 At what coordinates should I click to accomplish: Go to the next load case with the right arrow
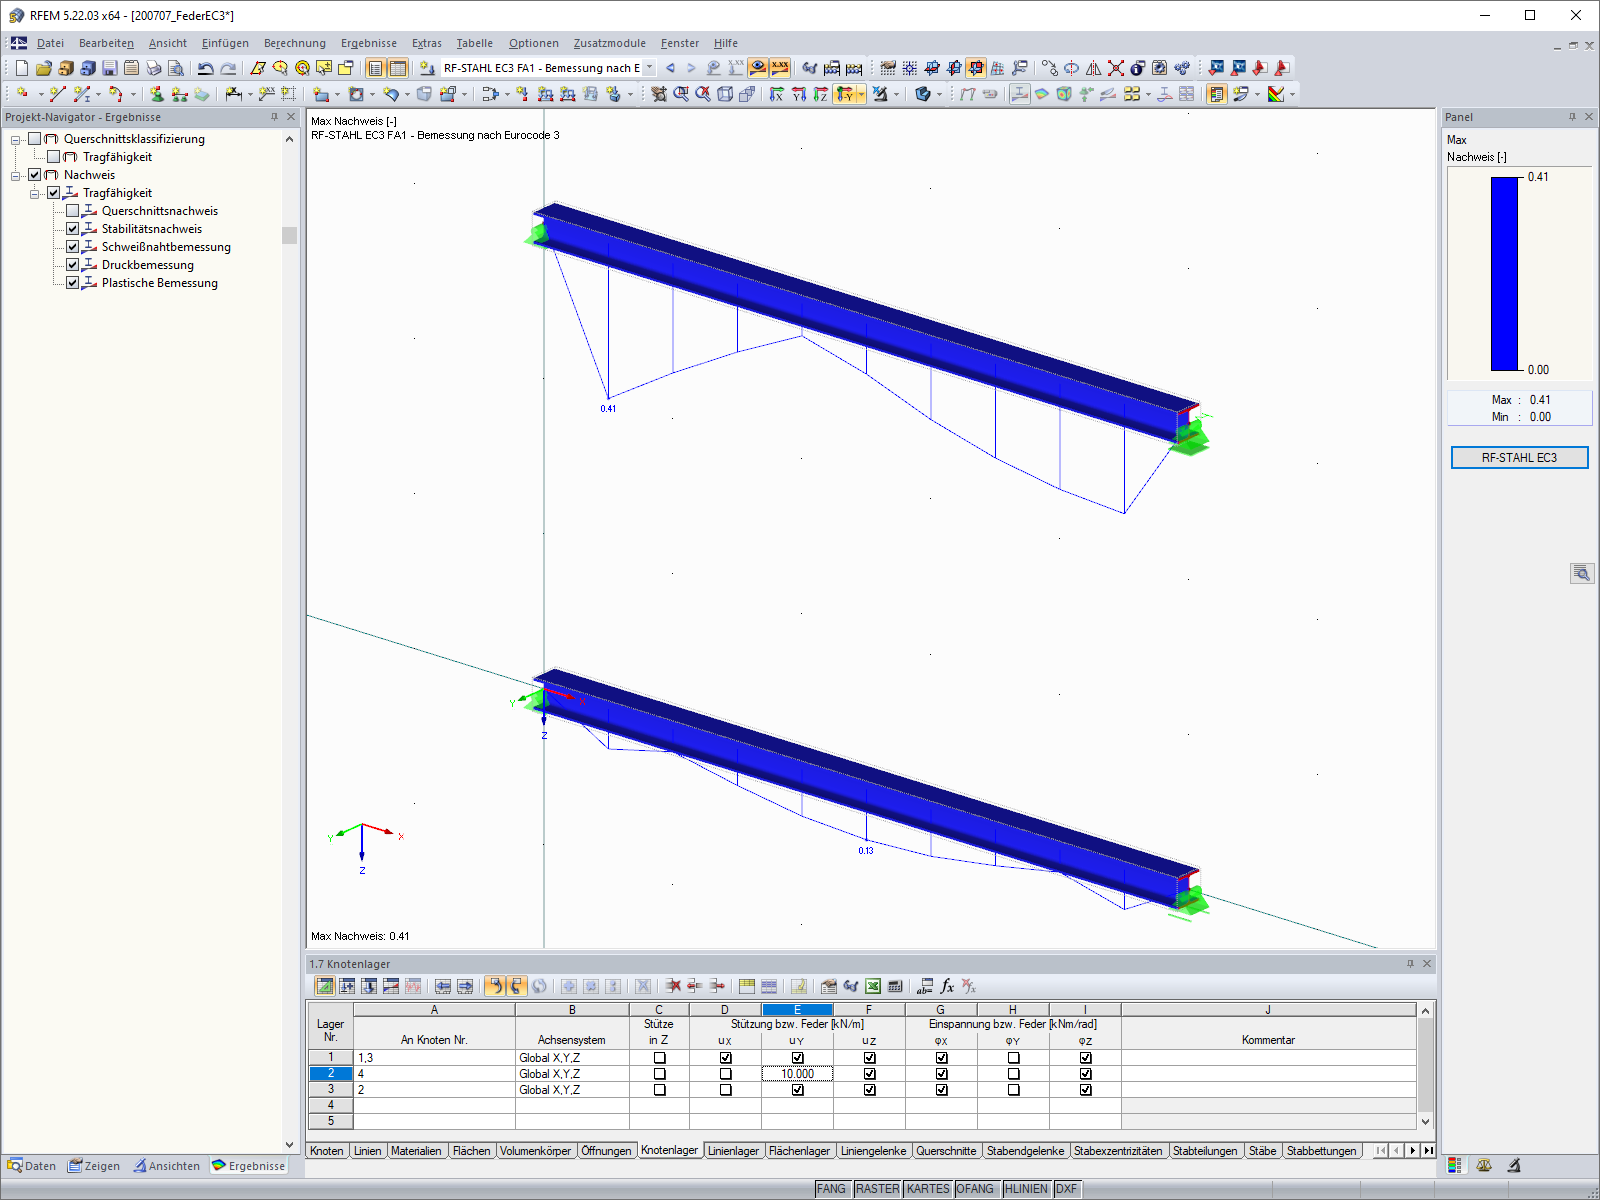tap(691, 68)
